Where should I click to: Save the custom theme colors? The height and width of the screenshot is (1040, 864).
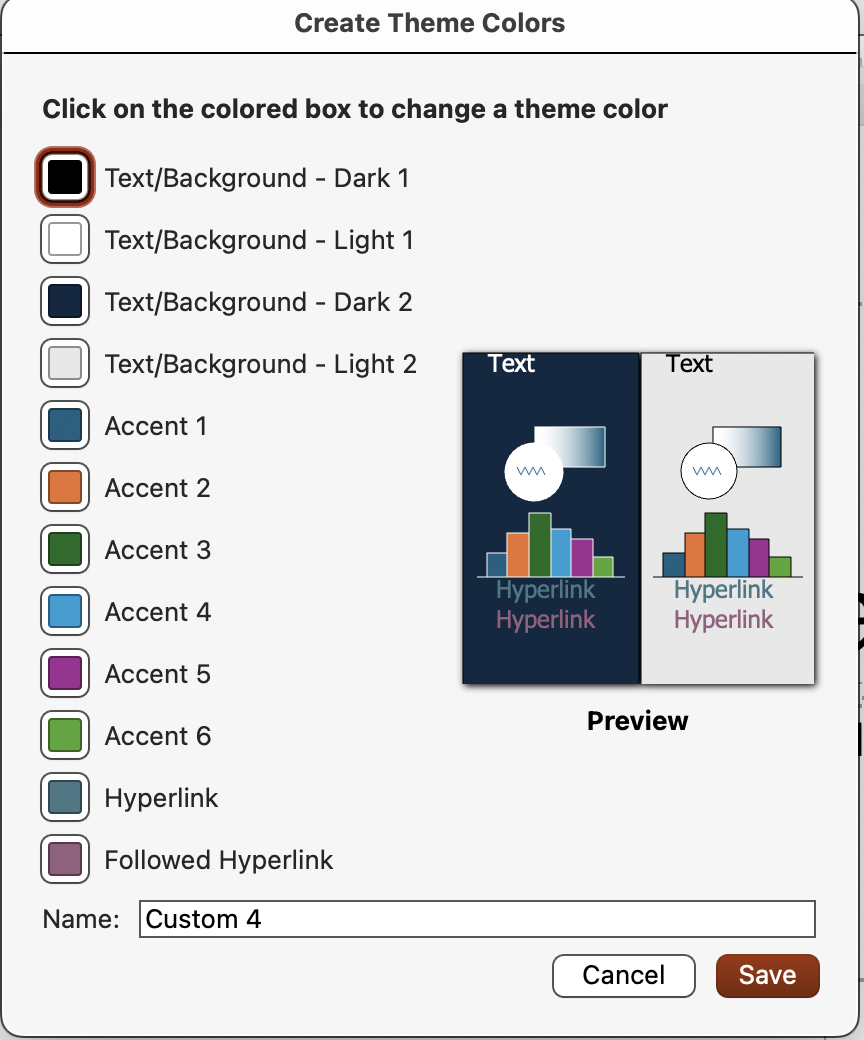tap(767, 976)
